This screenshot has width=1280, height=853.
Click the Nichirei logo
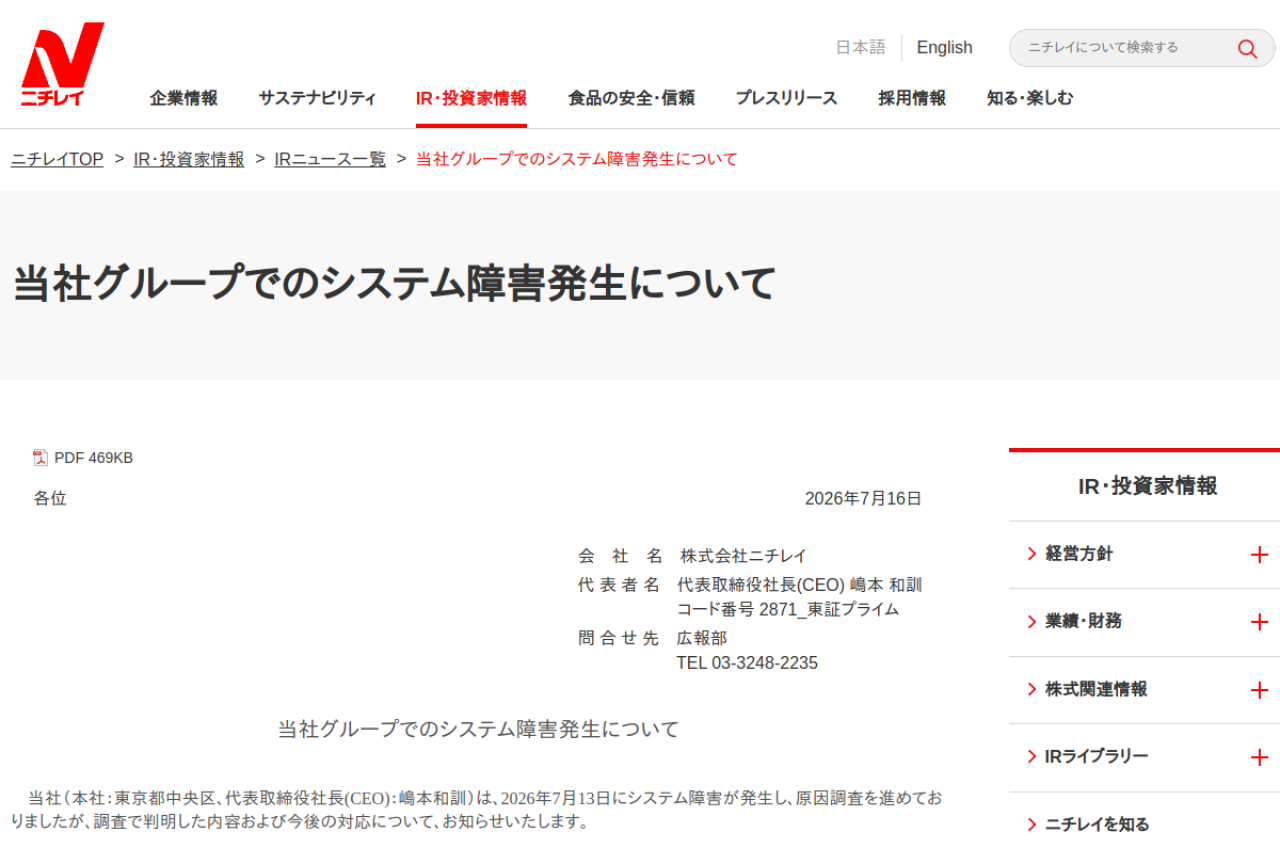click(x=62, y=64)
